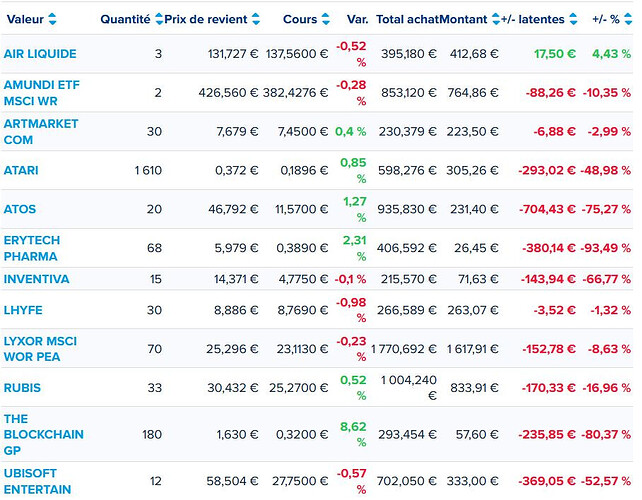Open ERYTECH PHARMA stock link
Viewport: 642px width, 500px height.
pos(32,248)
